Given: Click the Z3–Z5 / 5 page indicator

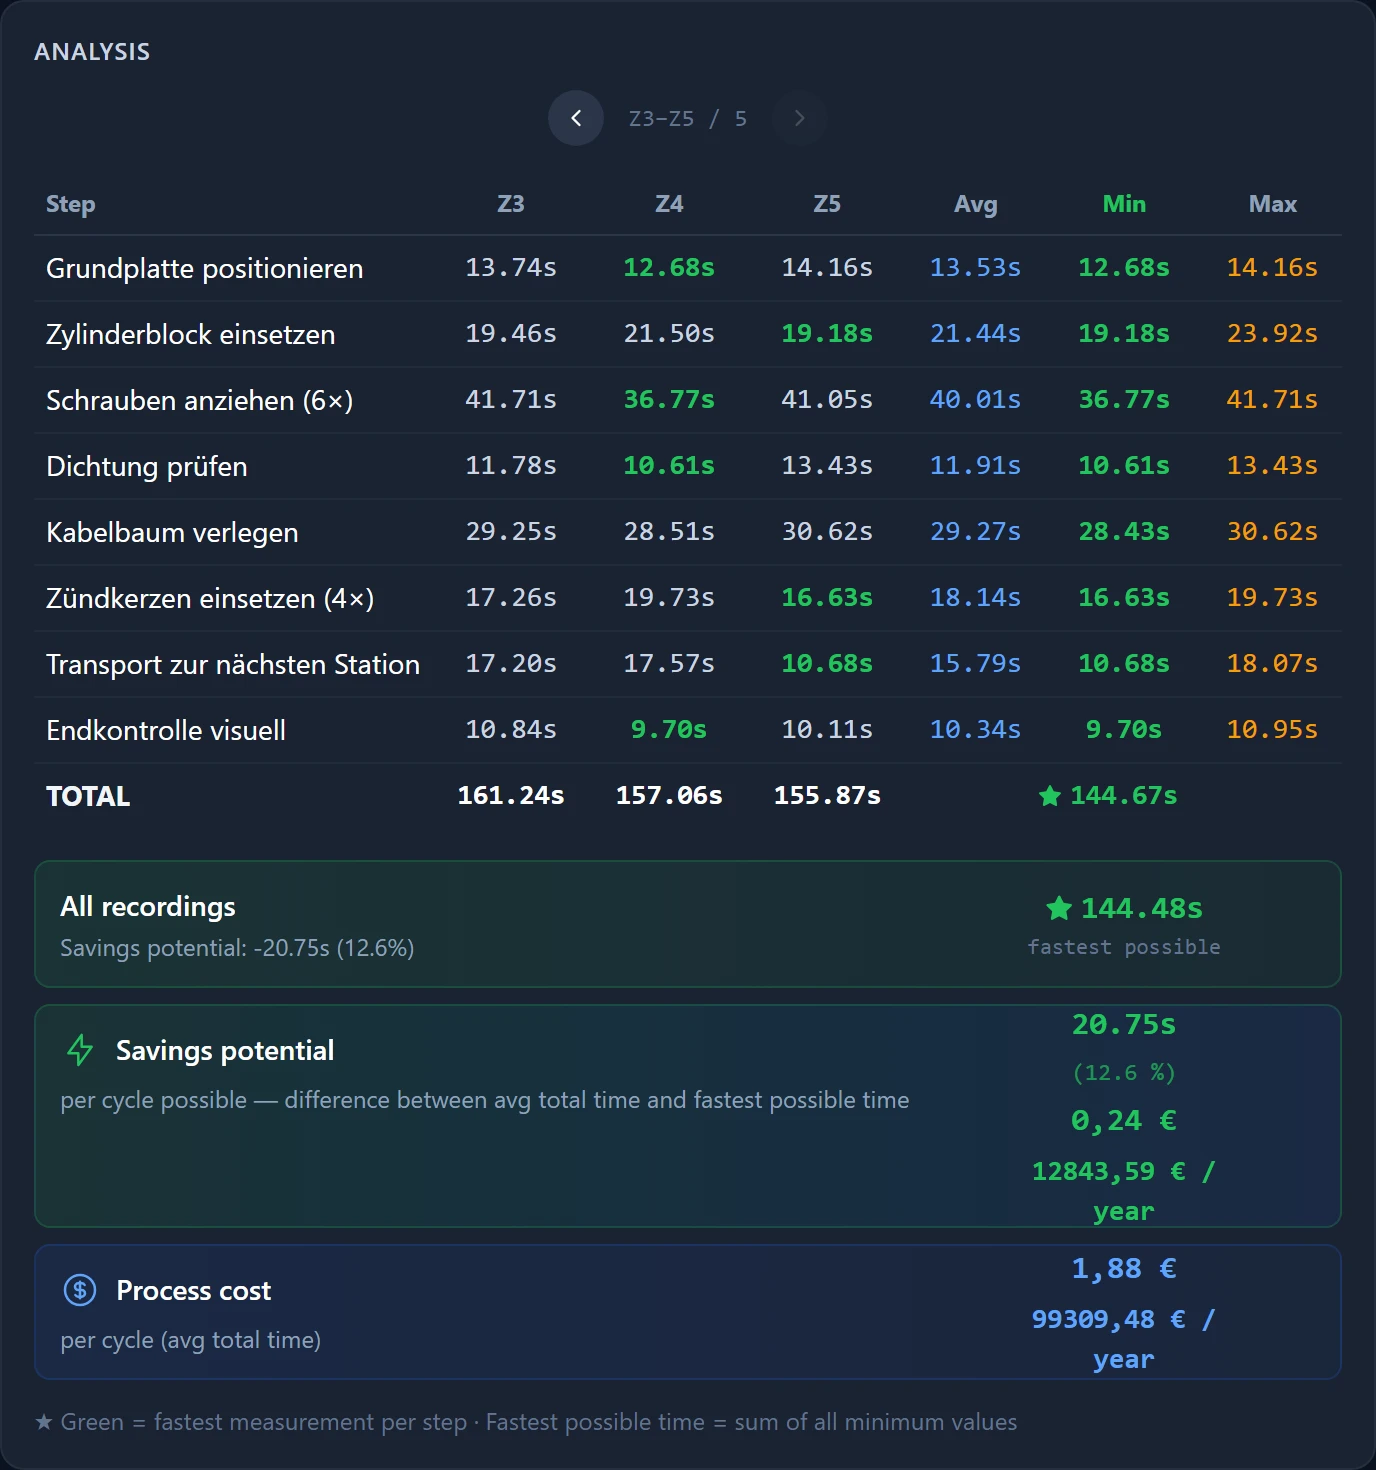Looking at the screenshot, I should click(x=688, y=118).
